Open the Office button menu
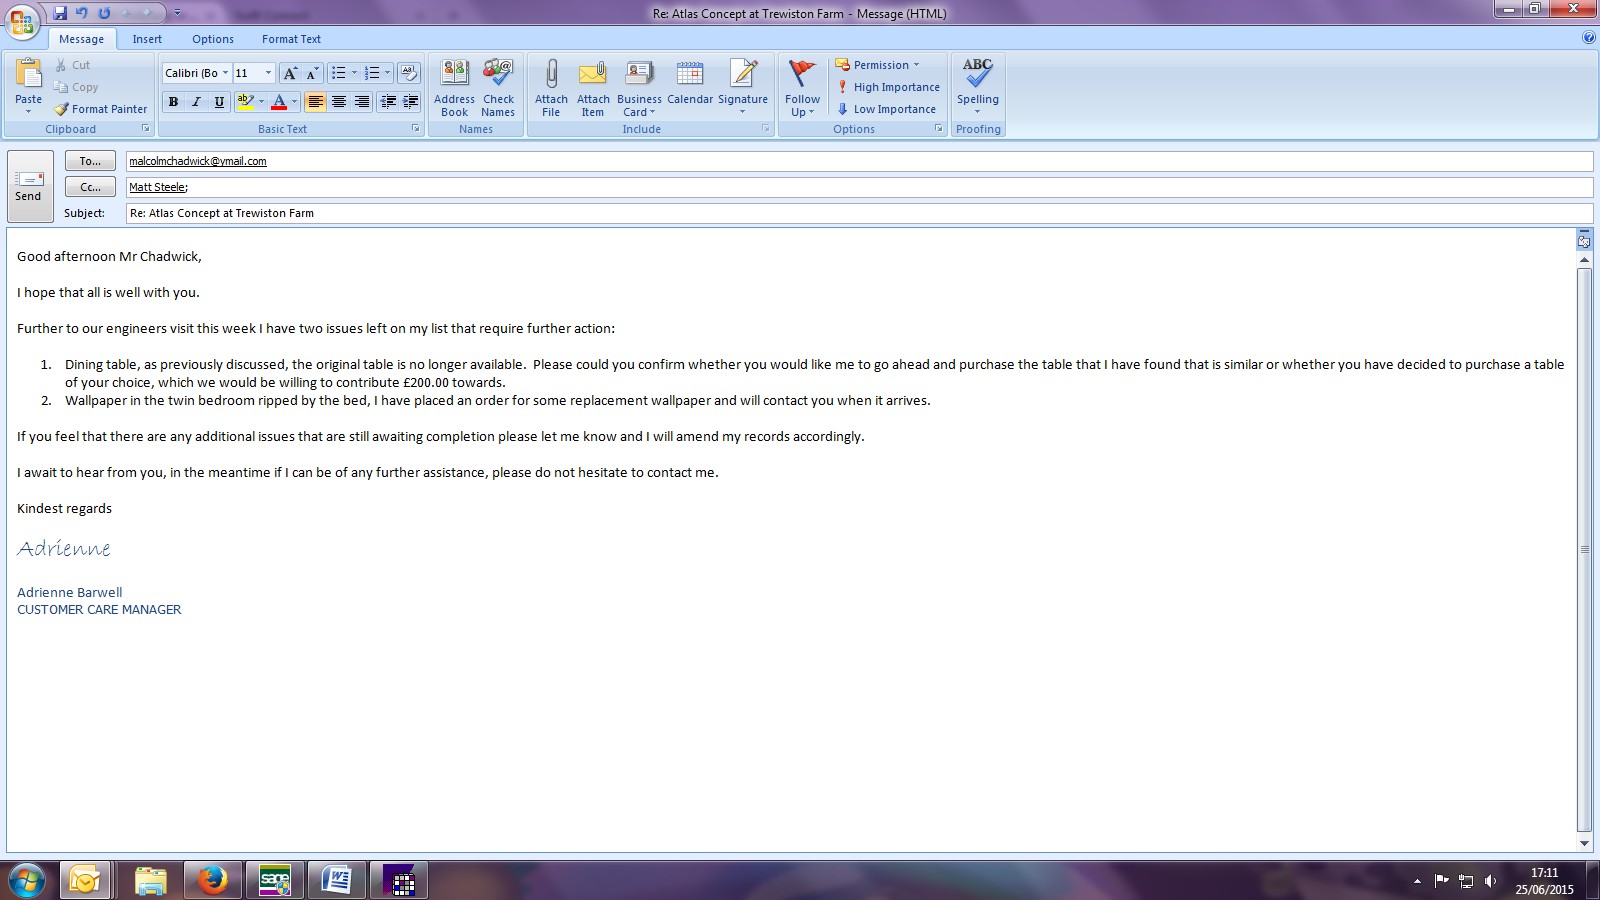This screenshot has height=900, width=1600. click(x=22, y=21)
